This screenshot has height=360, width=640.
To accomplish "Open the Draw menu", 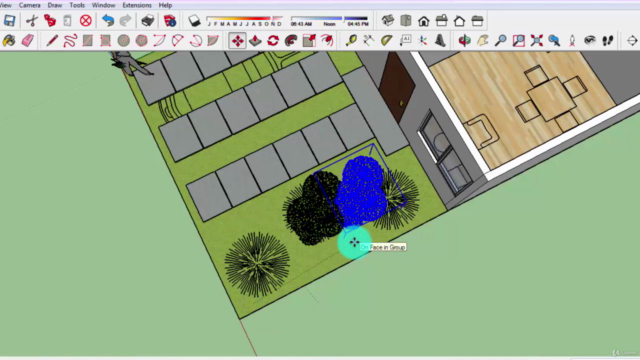I will click(55, 5).
